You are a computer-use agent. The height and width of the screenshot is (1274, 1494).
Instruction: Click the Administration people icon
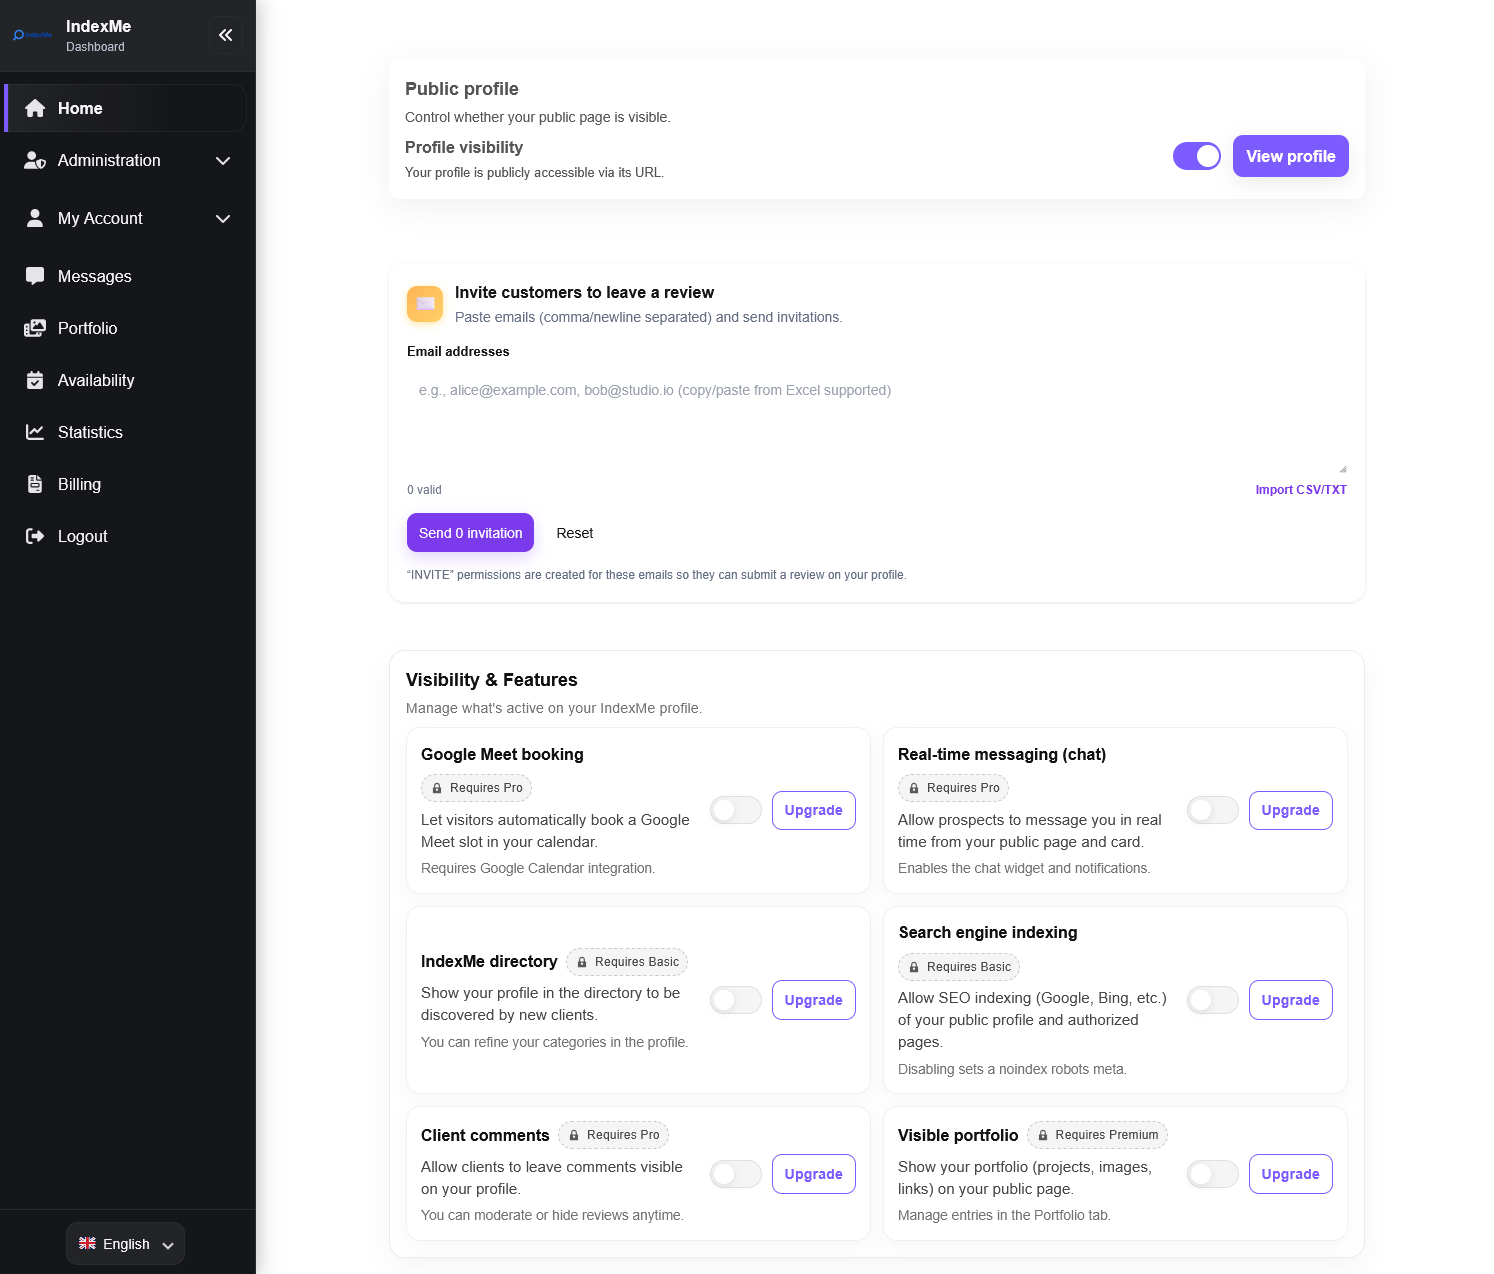[x=35, y=160]
